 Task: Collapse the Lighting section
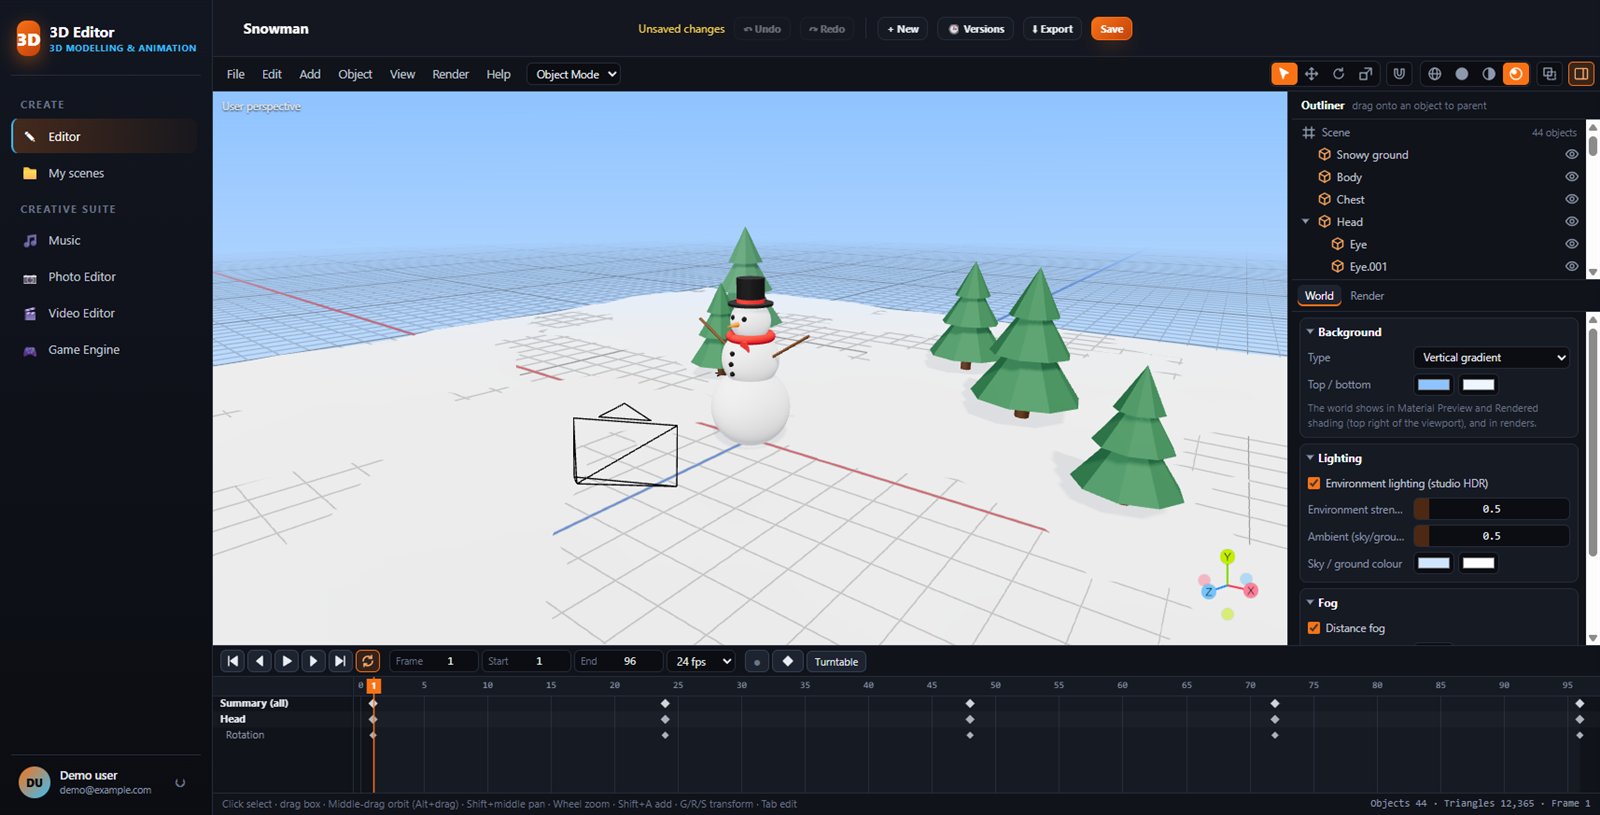pyautogui.click(x=1310, y=458)
